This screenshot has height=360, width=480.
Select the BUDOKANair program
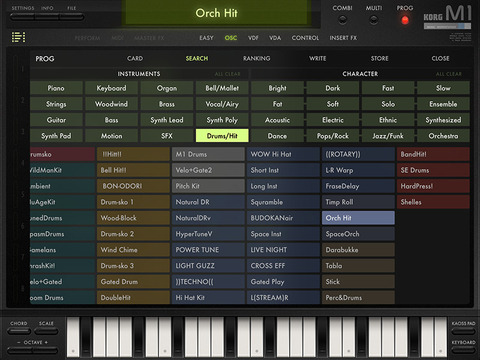click(283, 218)
